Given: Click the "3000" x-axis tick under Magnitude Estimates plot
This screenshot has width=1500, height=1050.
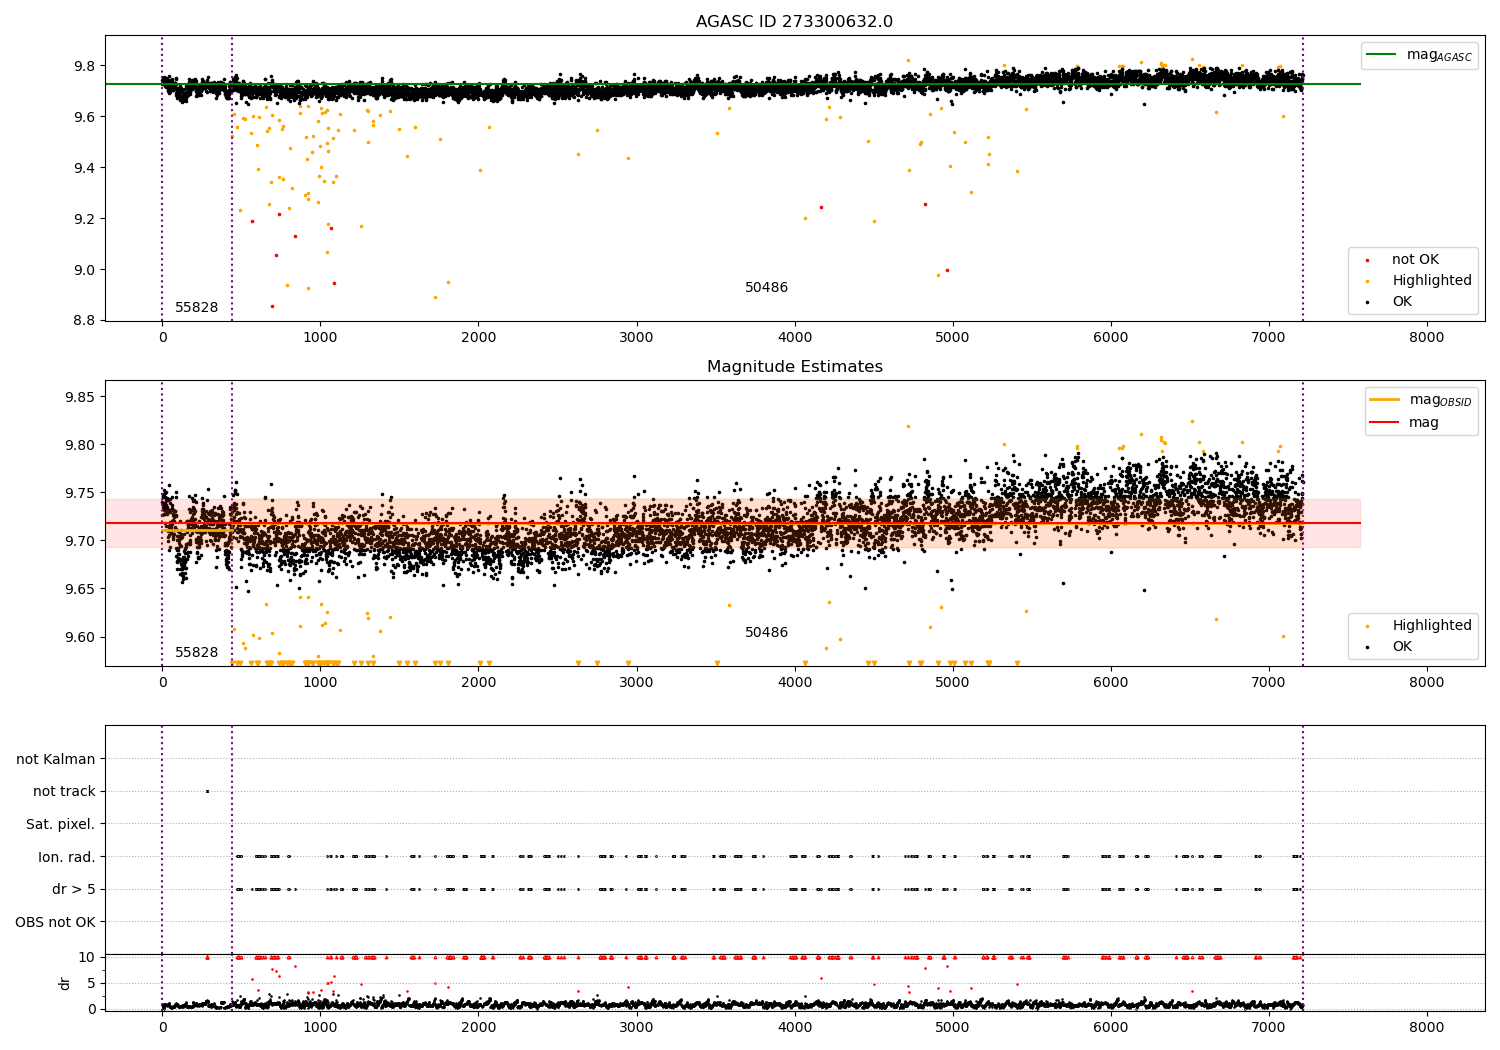Looking at the screenshot, I should click(637, 683).
